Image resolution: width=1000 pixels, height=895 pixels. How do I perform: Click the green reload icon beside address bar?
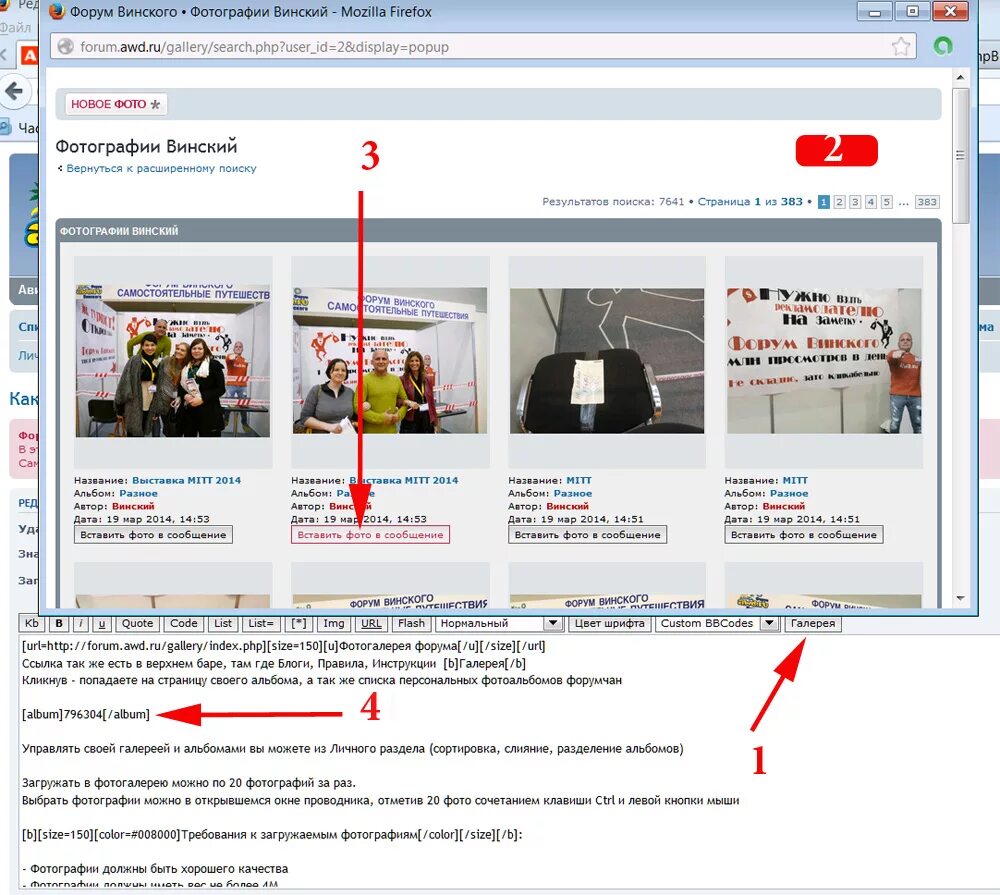click(943, 46)
